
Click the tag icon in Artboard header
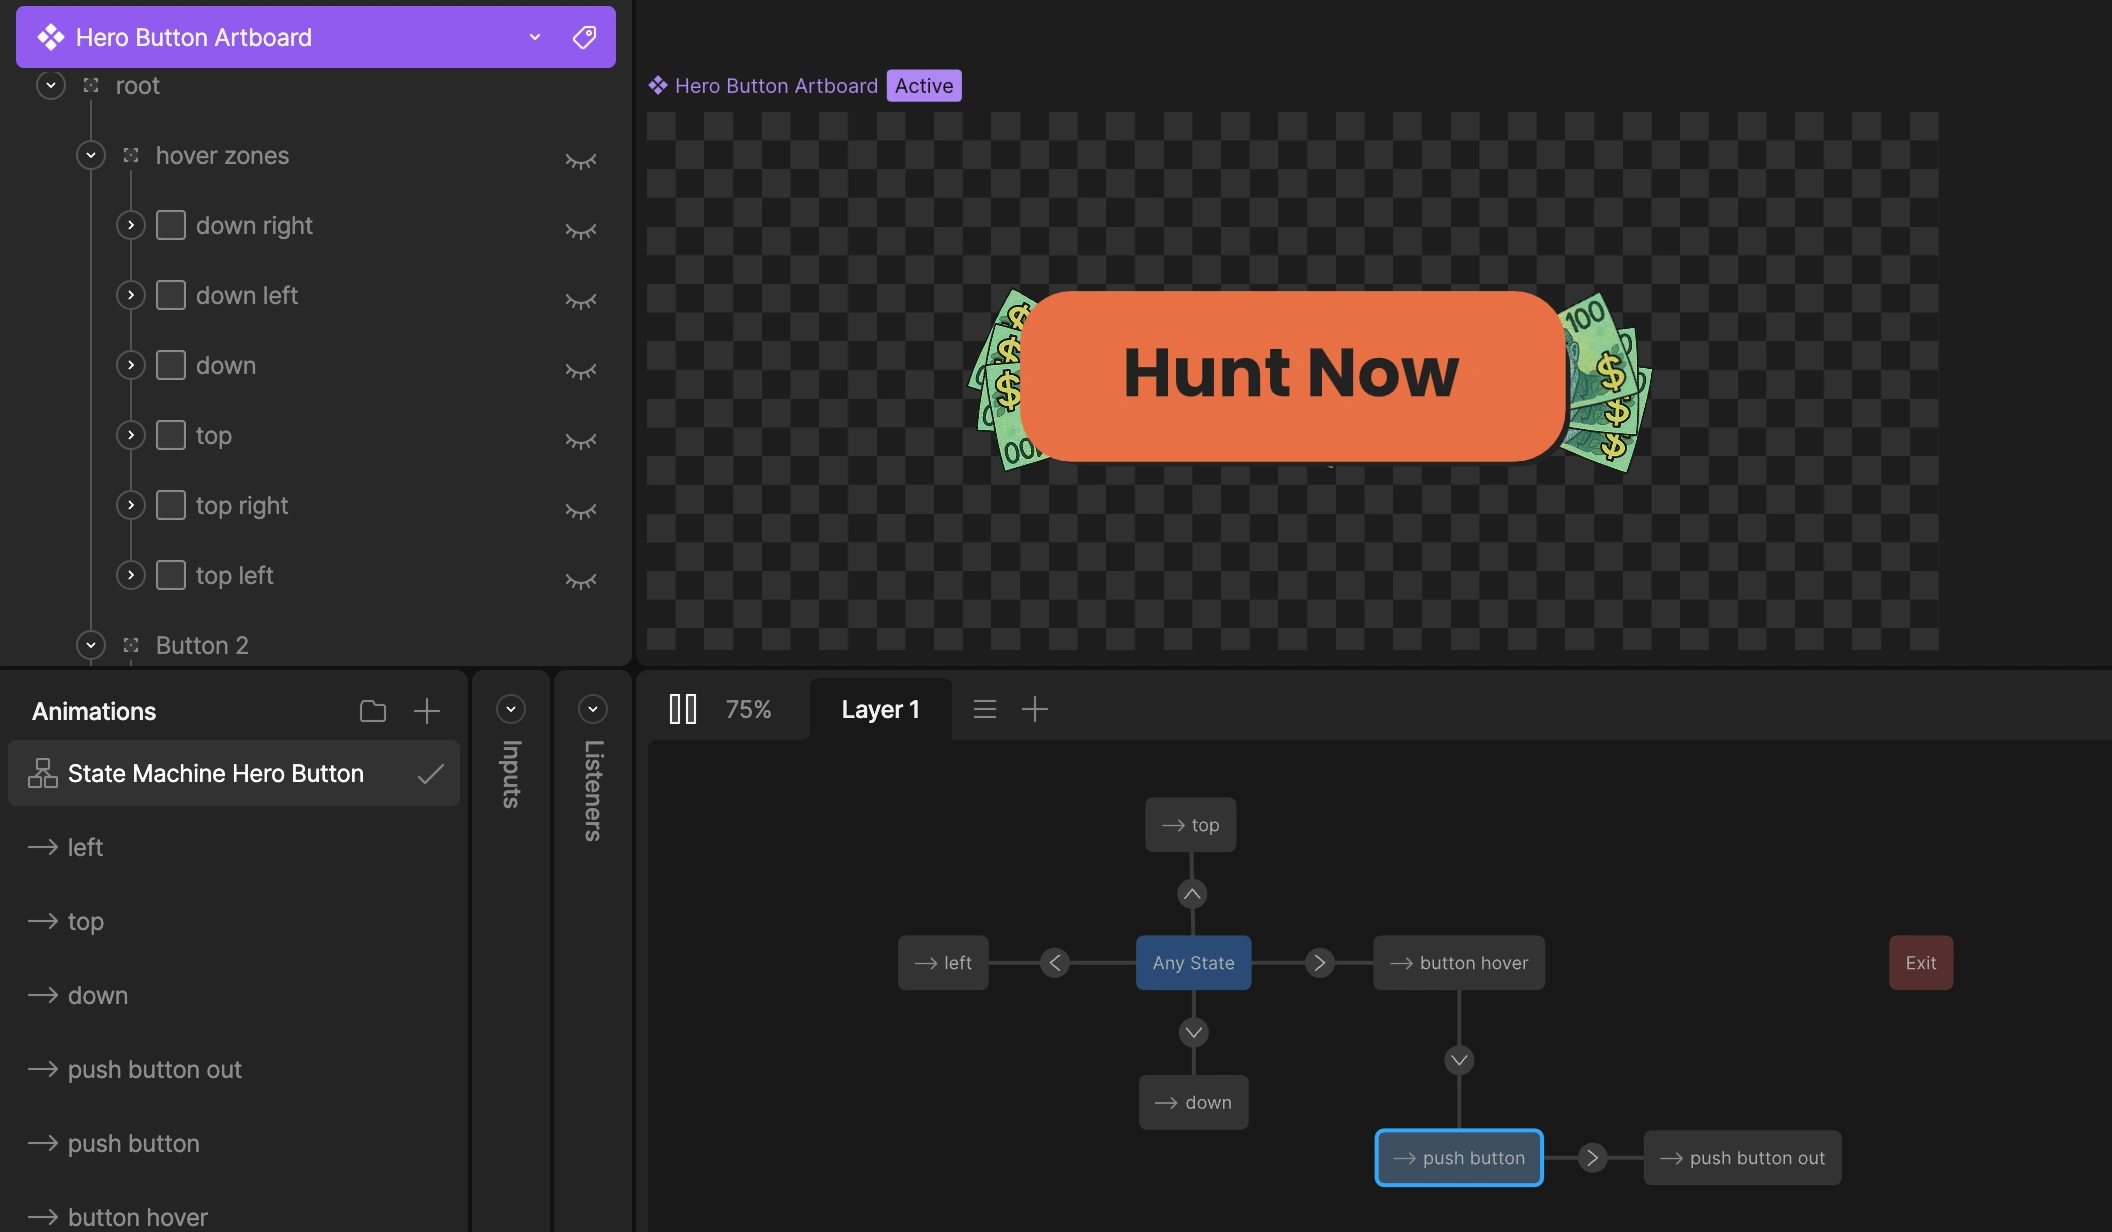point(584,37)
